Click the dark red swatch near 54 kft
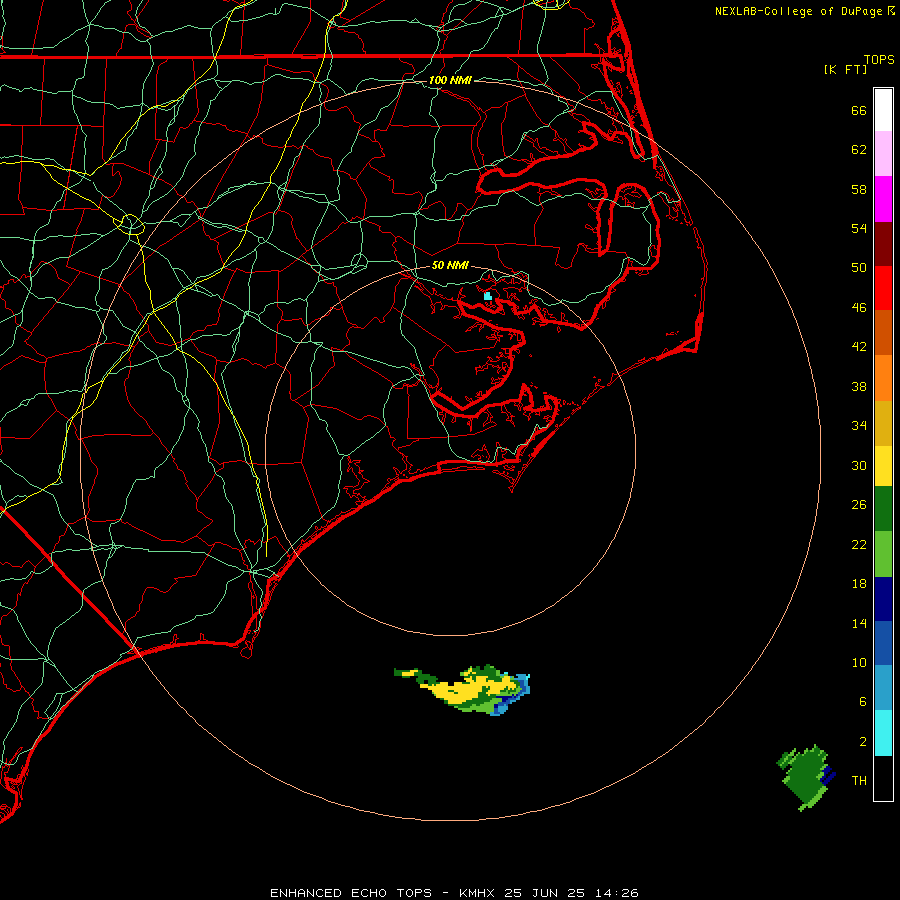This screenshot has width=900, height=900. (x=883, y=243)
